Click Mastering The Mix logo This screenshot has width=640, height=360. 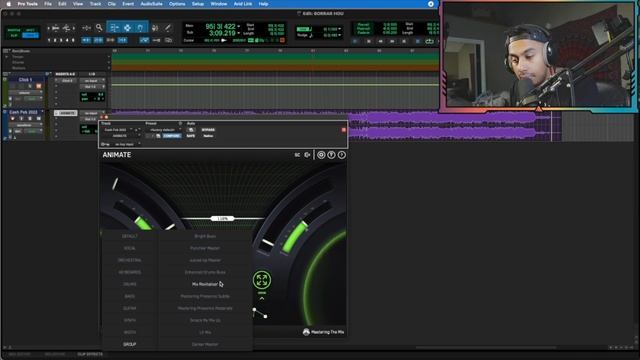point(323,332)
